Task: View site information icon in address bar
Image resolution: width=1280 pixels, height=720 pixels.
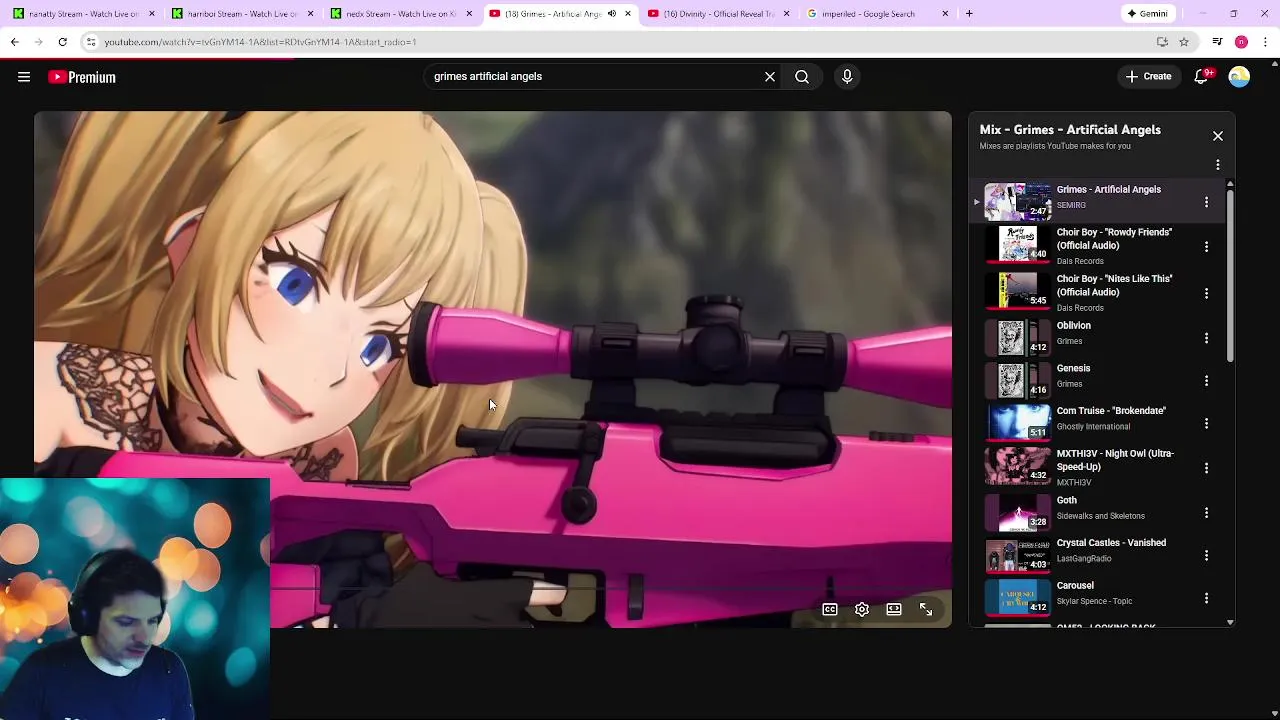Action: coord(90,42)
